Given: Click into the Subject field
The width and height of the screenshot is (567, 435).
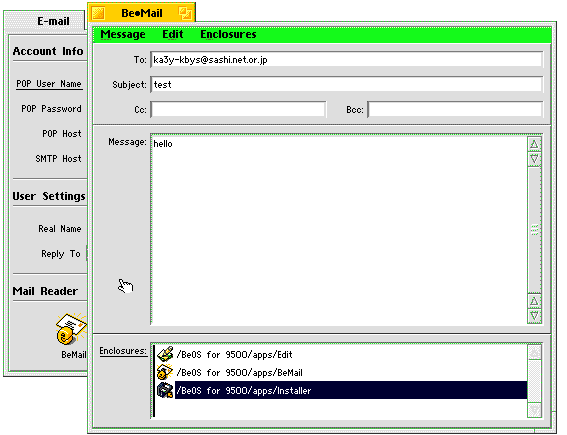Looking at the screenshot, I should pos(346,85).
